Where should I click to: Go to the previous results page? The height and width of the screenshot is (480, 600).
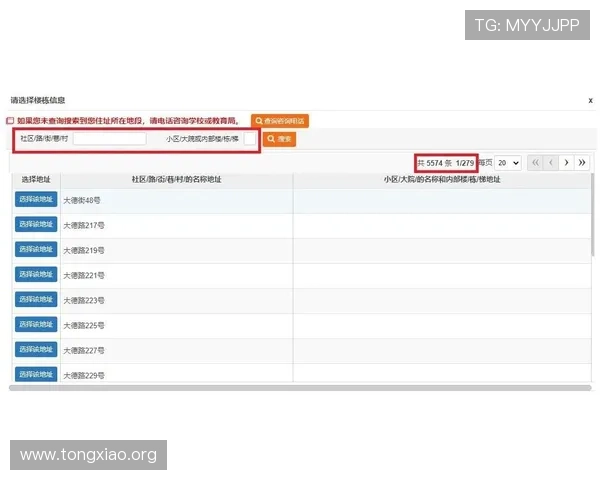pos(551,163)
